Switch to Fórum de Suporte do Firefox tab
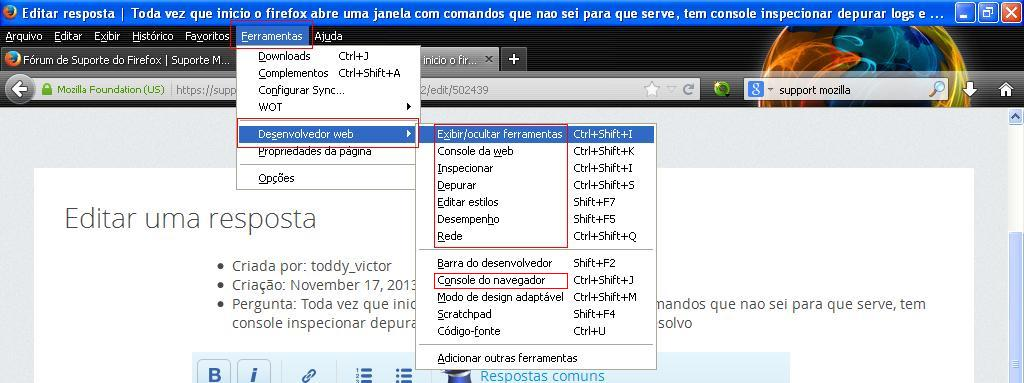The width and height of the screenshot is (1024, 383). click(118, 59)
